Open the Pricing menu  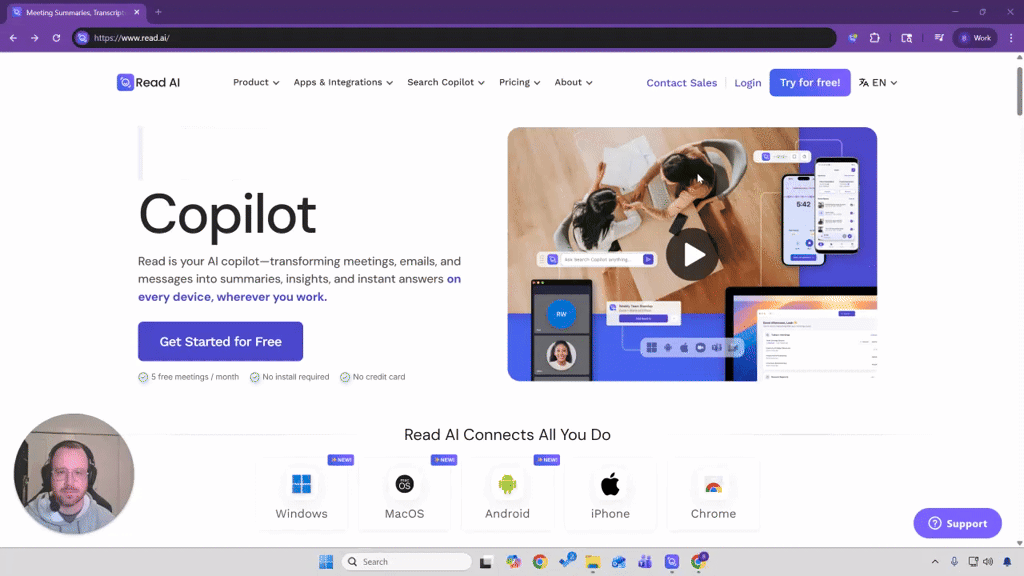[x=519, y=83]
